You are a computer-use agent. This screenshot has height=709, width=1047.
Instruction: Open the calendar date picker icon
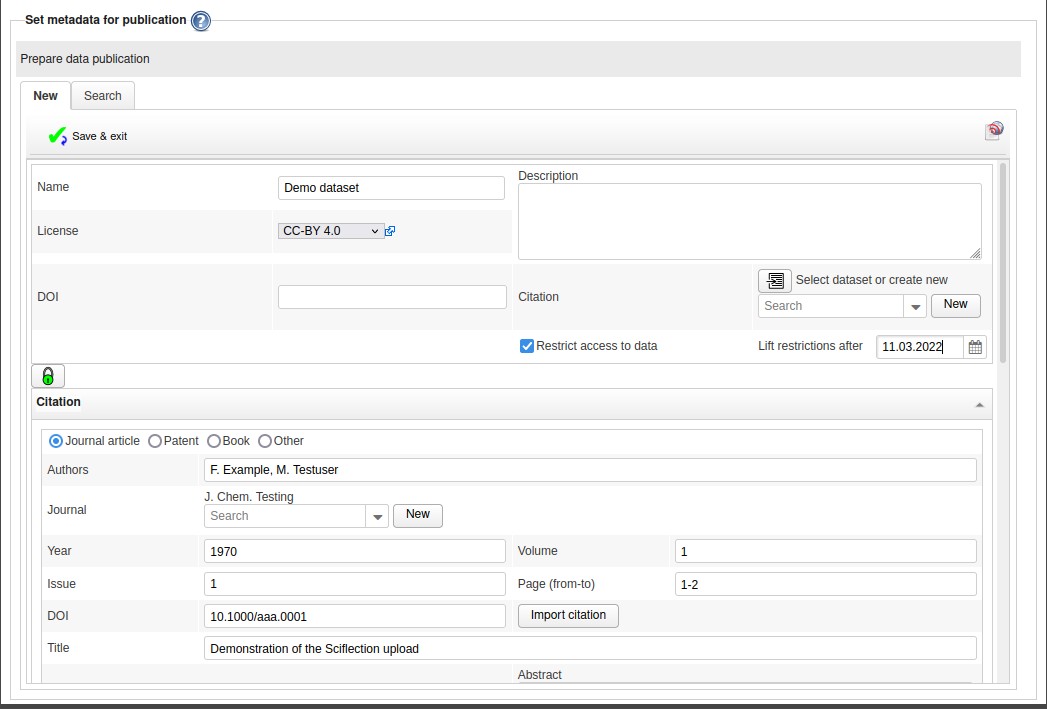(975, 347)
